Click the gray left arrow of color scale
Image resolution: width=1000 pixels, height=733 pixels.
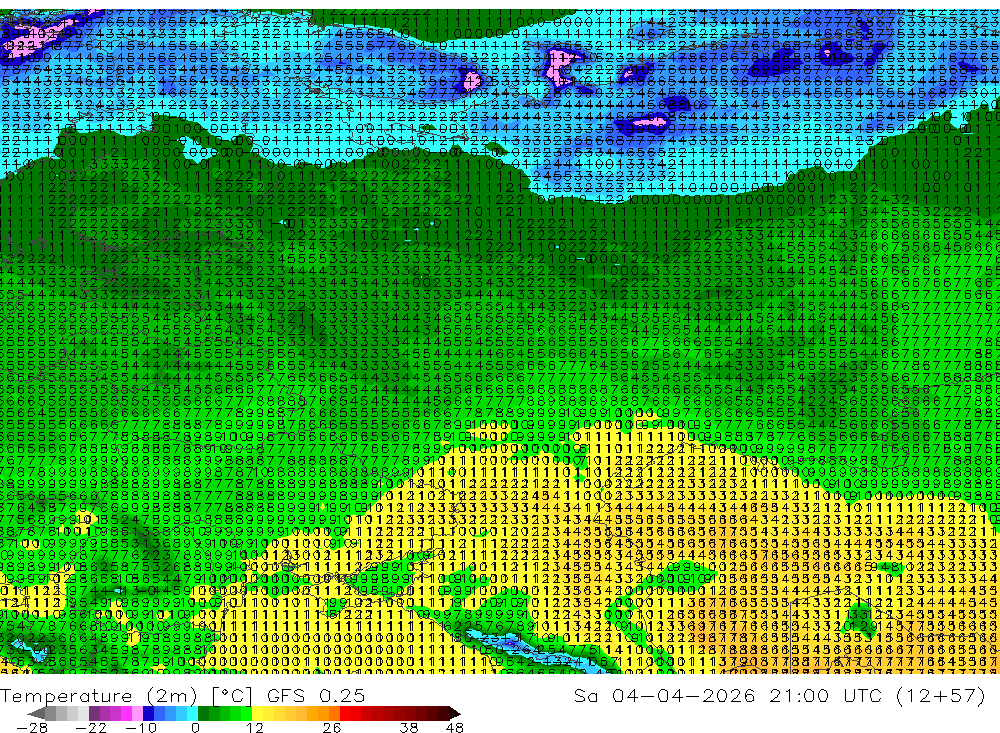pyautogui.click(x=36, y=713)
